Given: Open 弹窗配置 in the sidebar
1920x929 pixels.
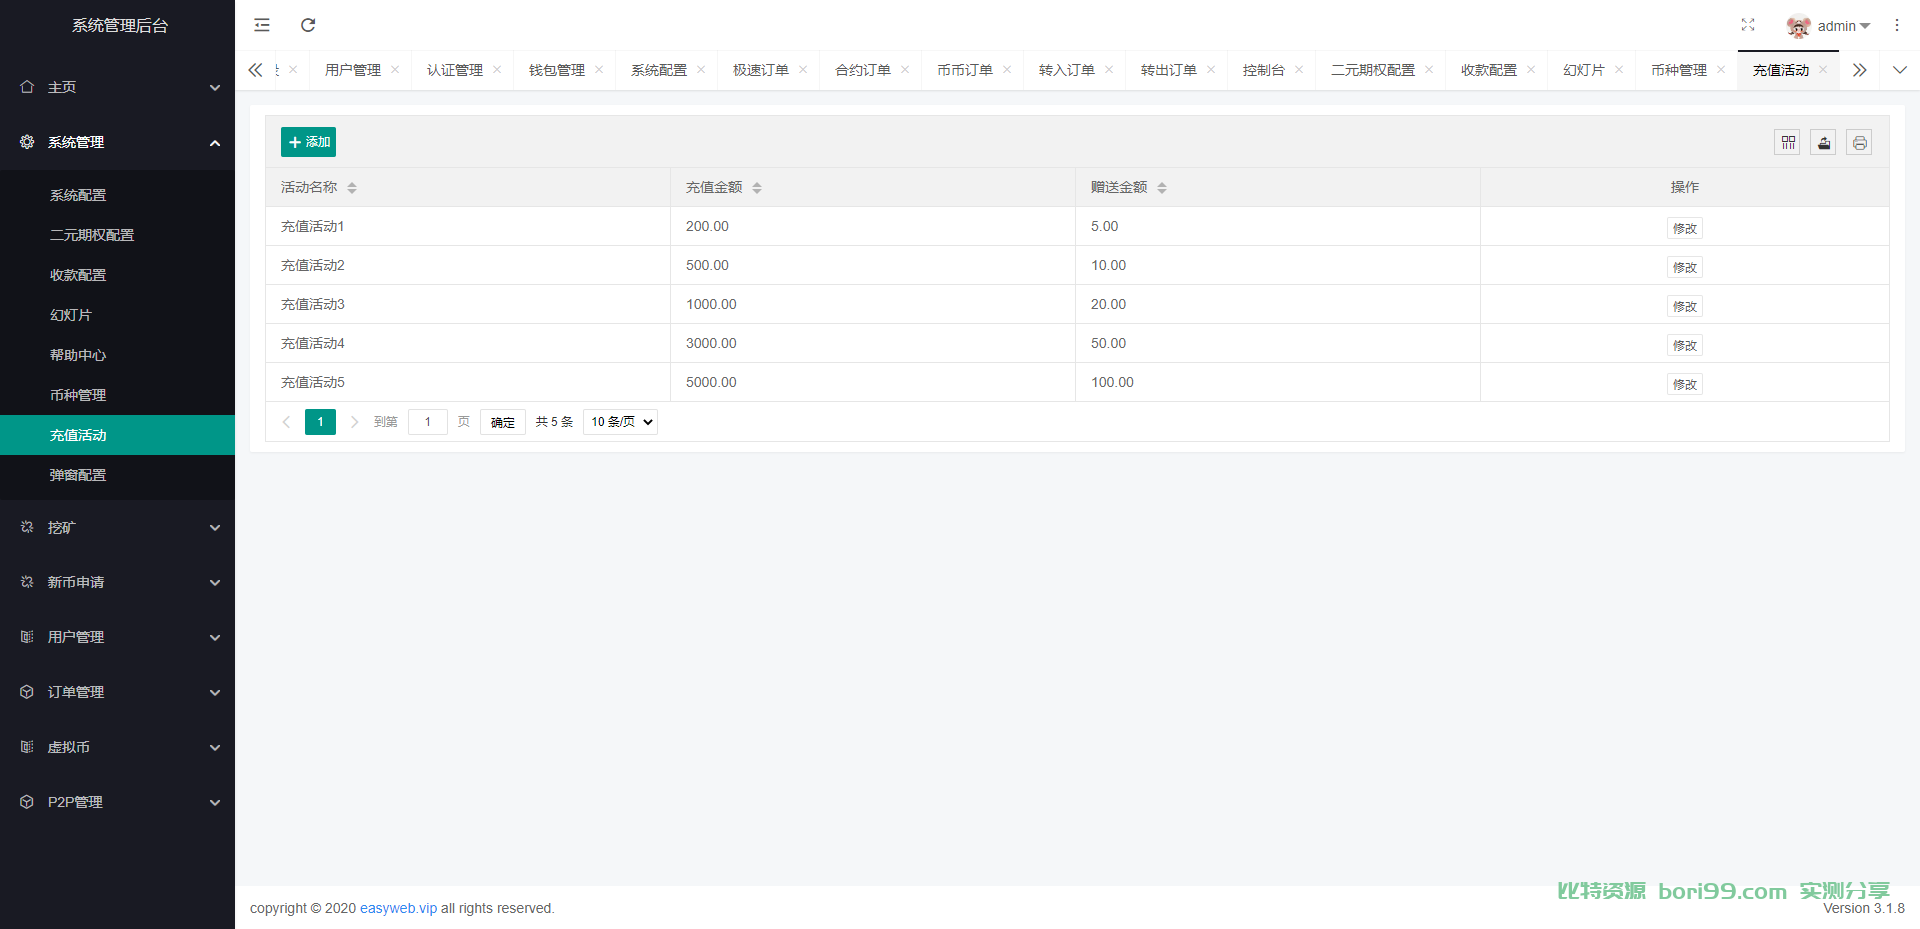Looking at the screenshot, I should tap(117, 475).
